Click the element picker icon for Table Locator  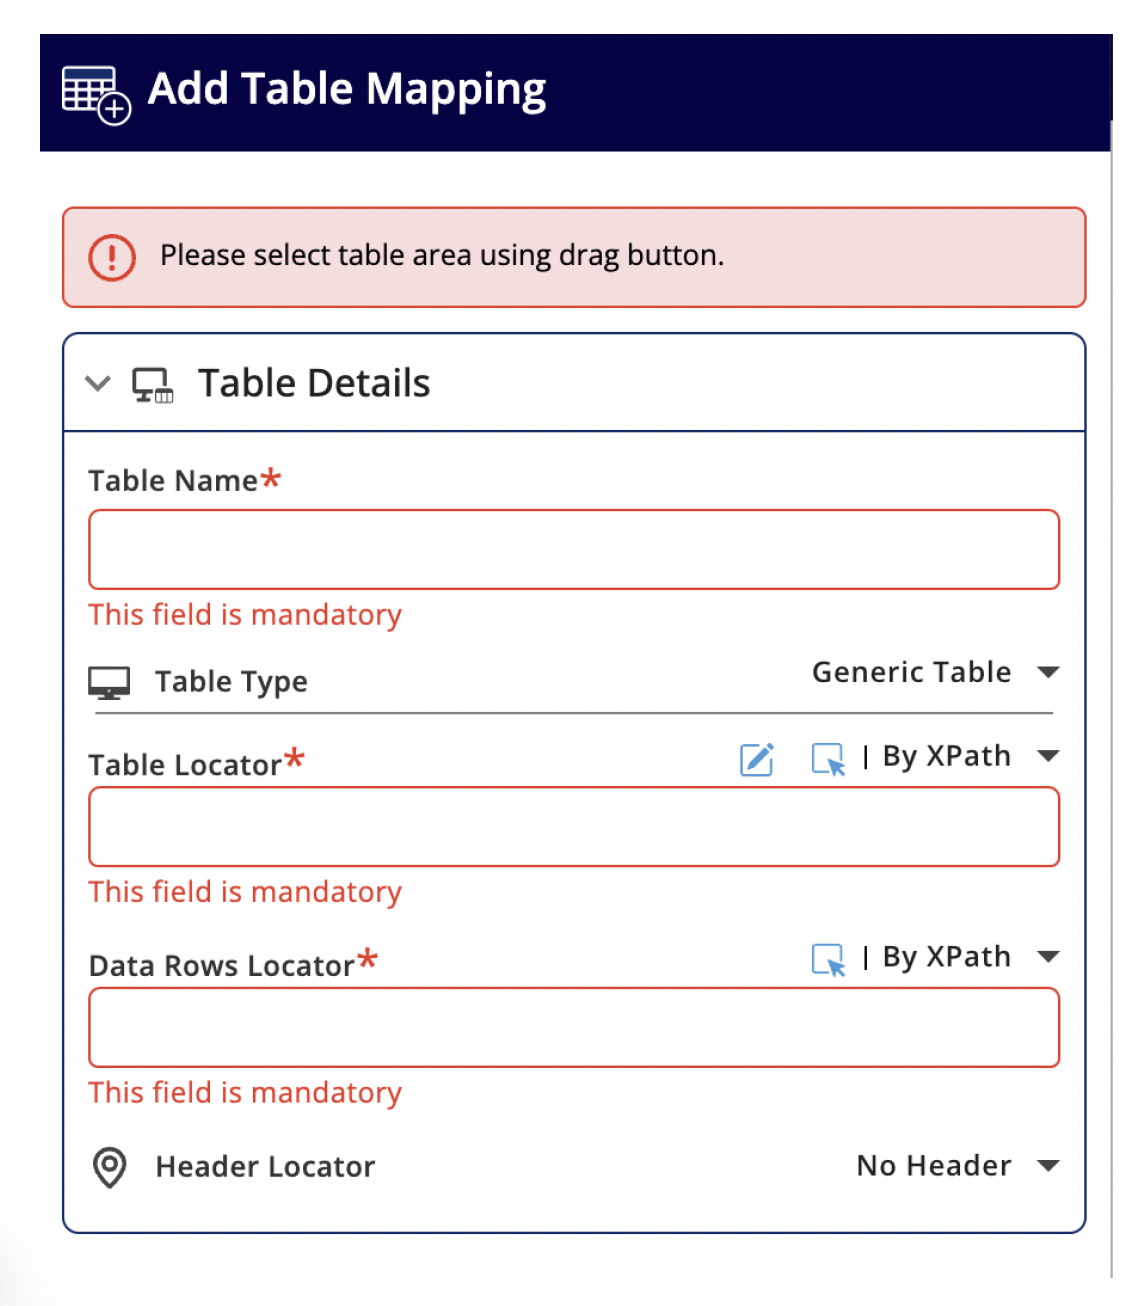[x=828, y=760]
